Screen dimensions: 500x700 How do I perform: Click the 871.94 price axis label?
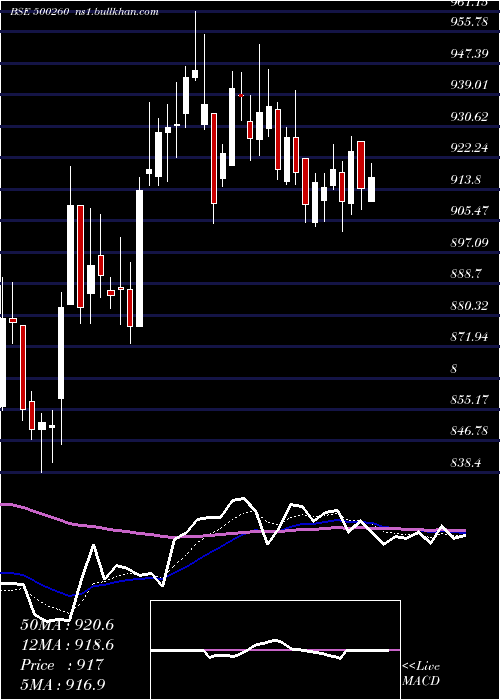coord(469,337)
